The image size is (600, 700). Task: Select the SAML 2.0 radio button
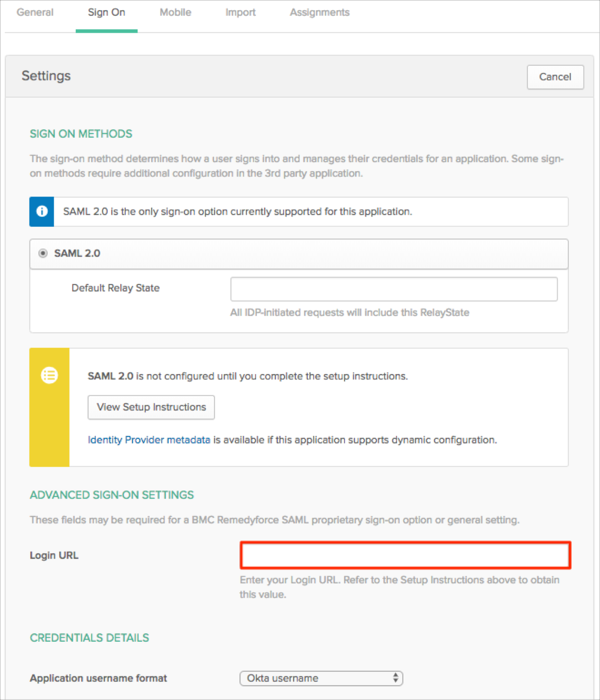[43, 254]
